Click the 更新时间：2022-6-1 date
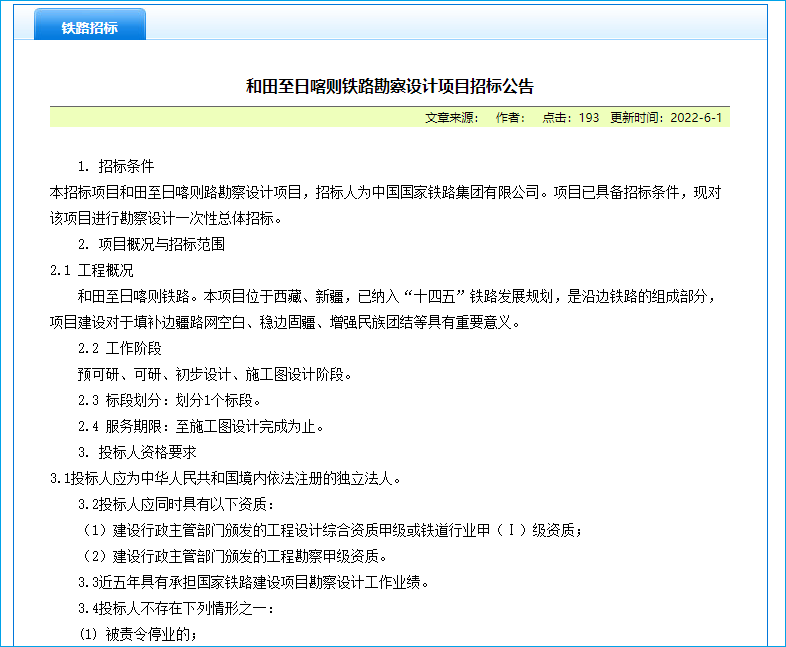The width and height of the screenshot is (786, 647). click(x=666, y=118)
